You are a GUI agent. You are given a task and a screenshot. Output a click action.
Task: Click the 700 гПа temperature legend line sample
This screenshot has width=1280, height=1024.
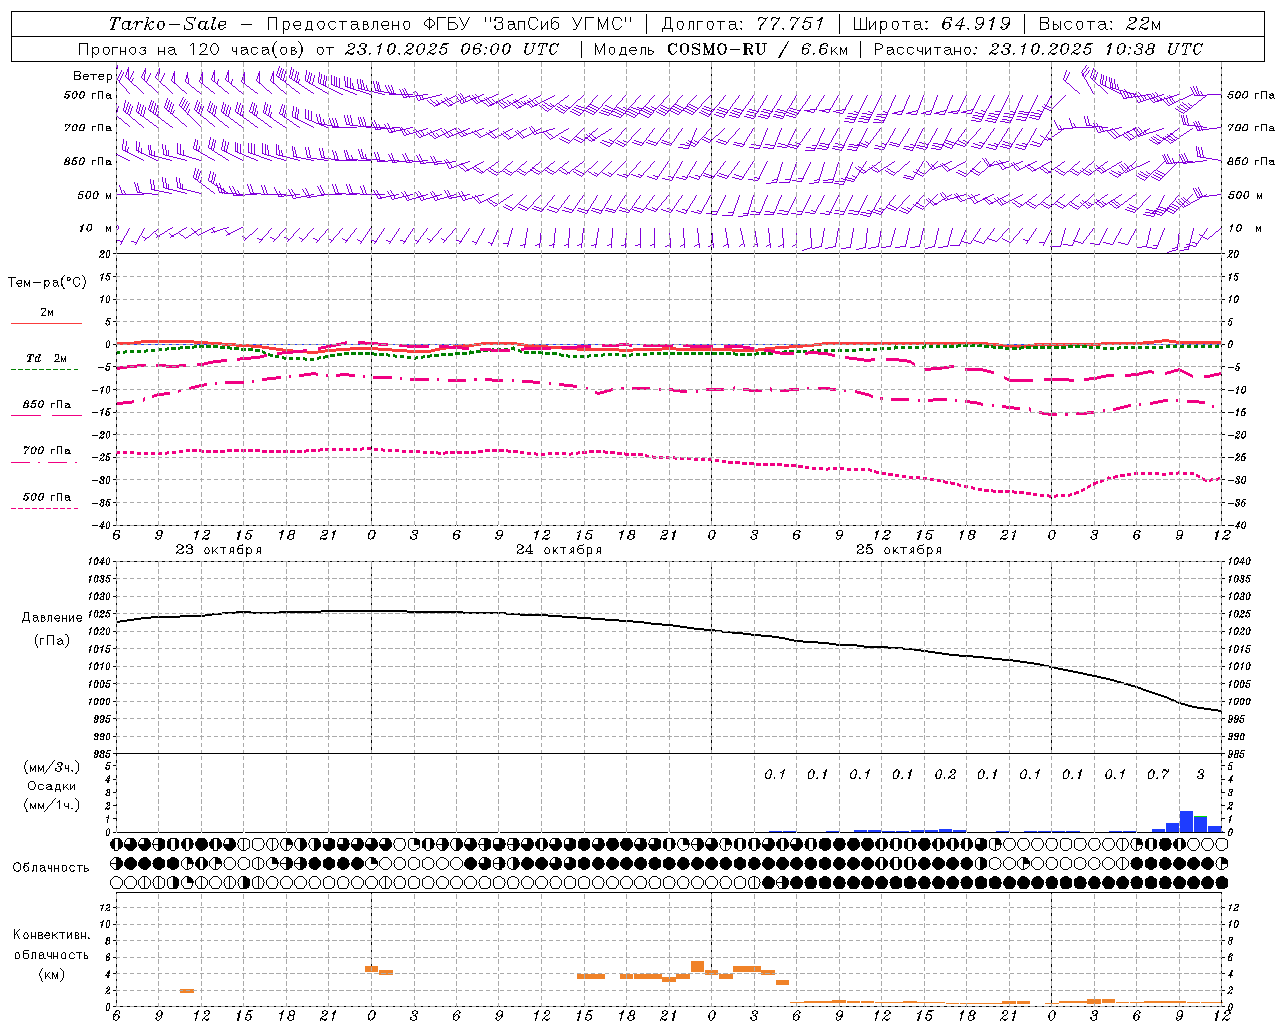44,462
